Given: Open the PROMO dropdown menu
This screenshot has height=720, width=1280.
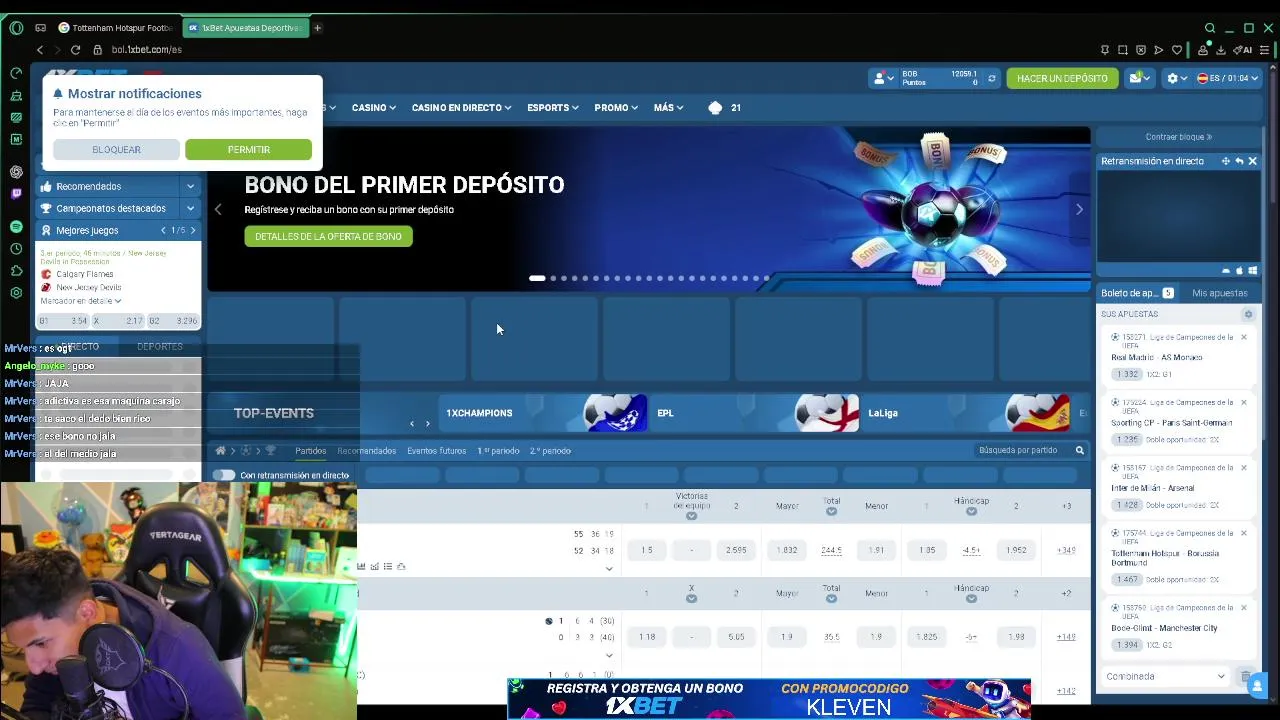Looking at the screenshot, I should tap(616, 107).
